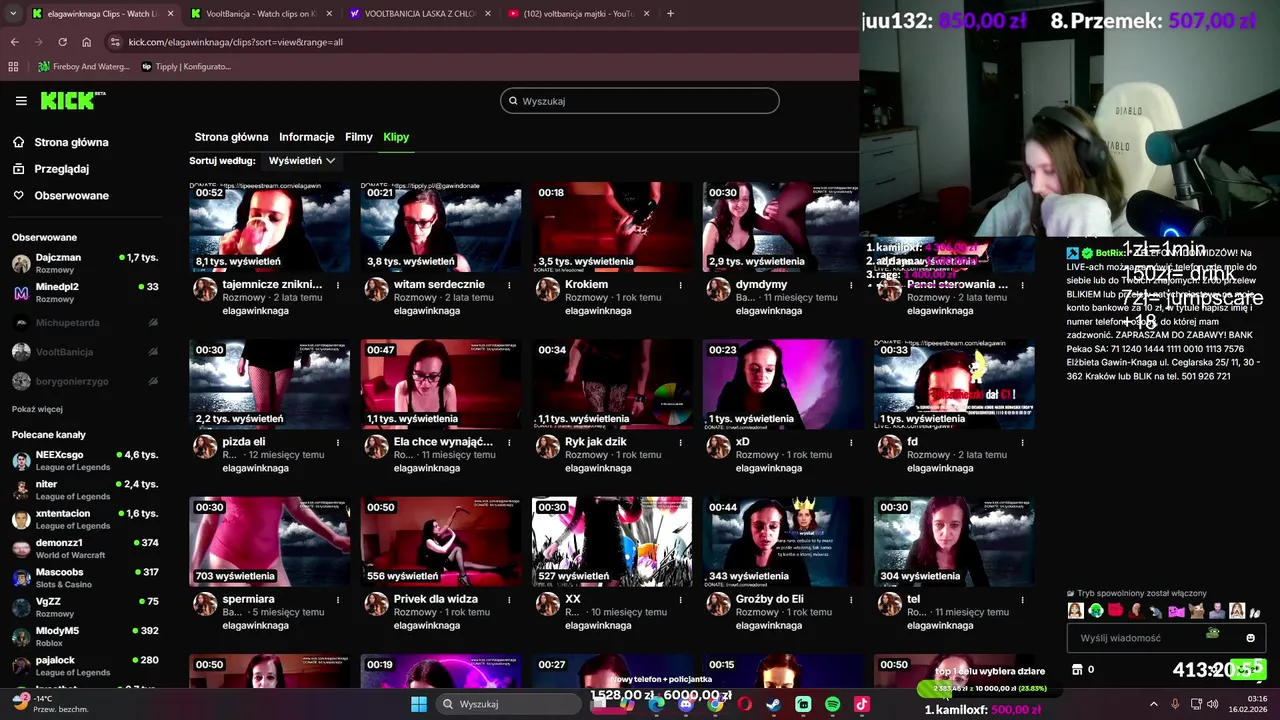The image size is (1280, 720).
Task: Click the browser address bar URL
Action: coord(235,42)
